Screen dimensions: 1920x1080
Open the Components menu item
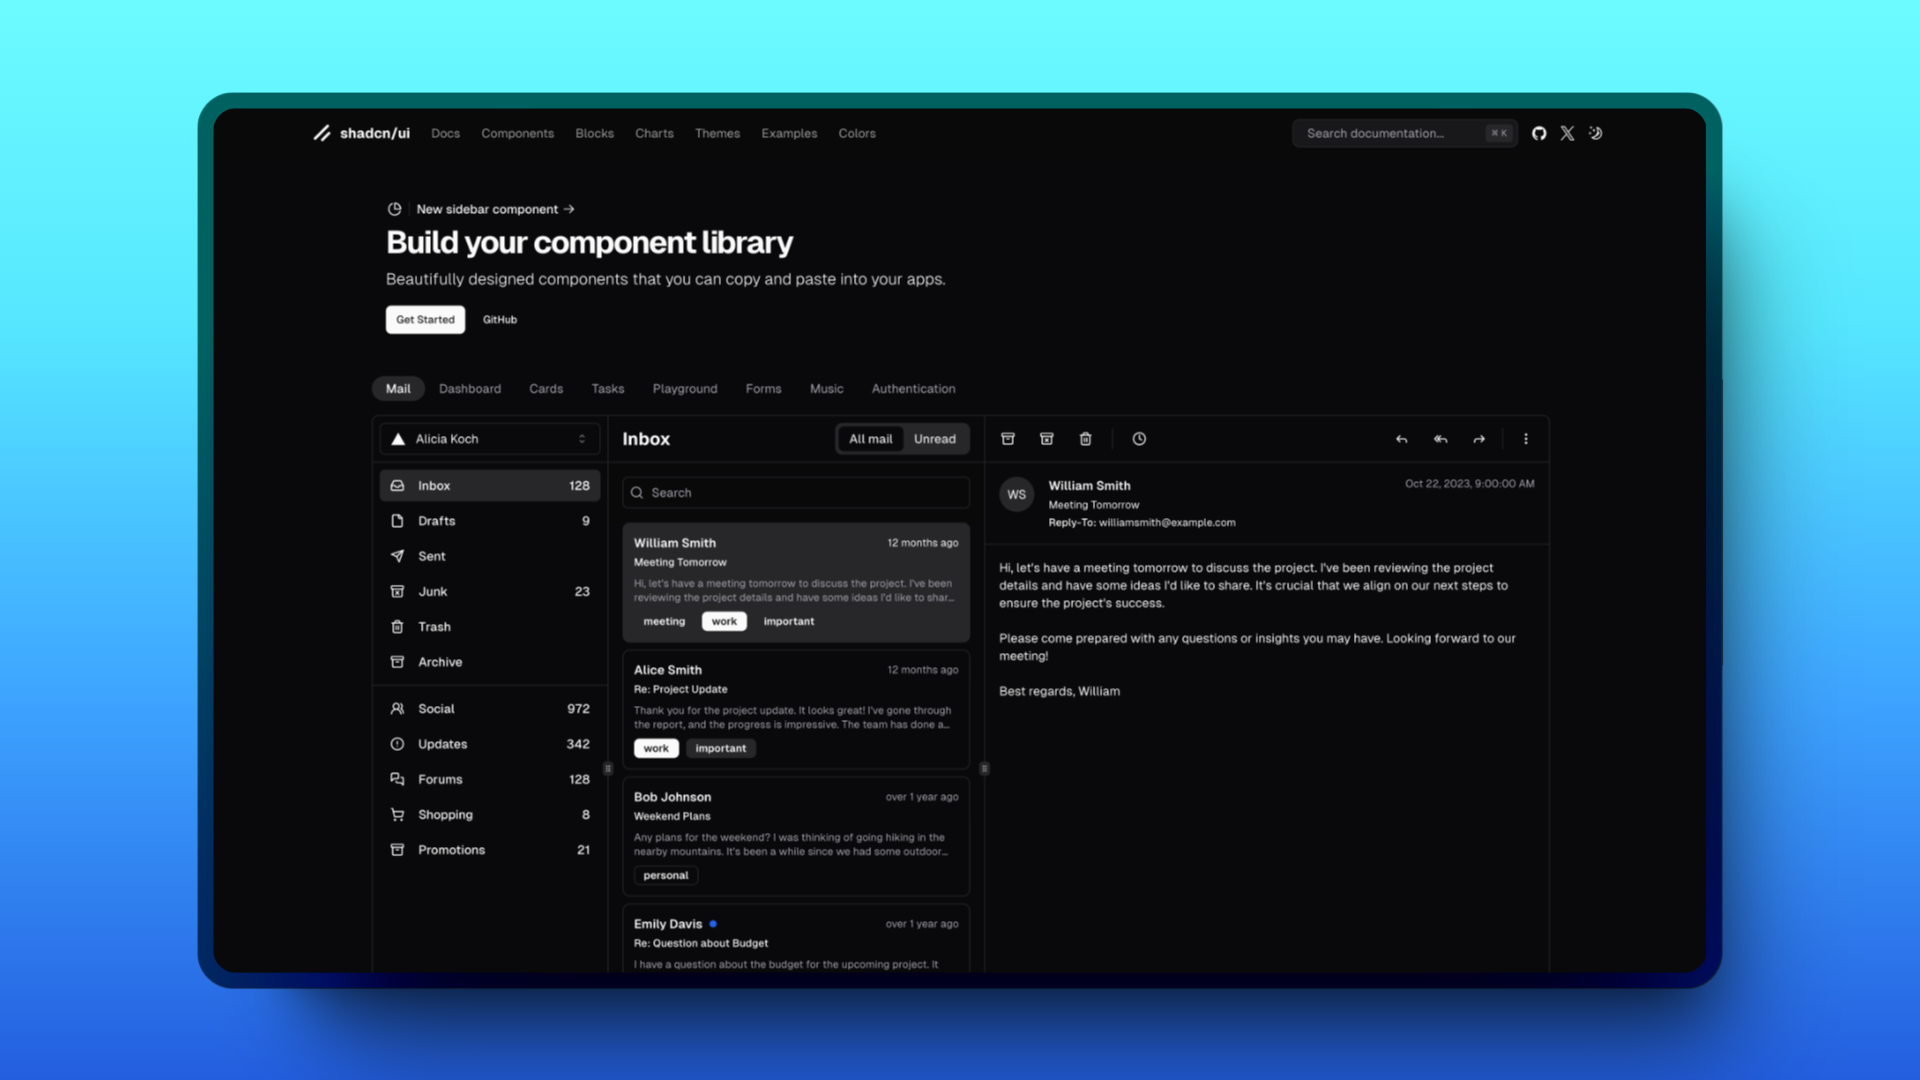pos(517,132)
